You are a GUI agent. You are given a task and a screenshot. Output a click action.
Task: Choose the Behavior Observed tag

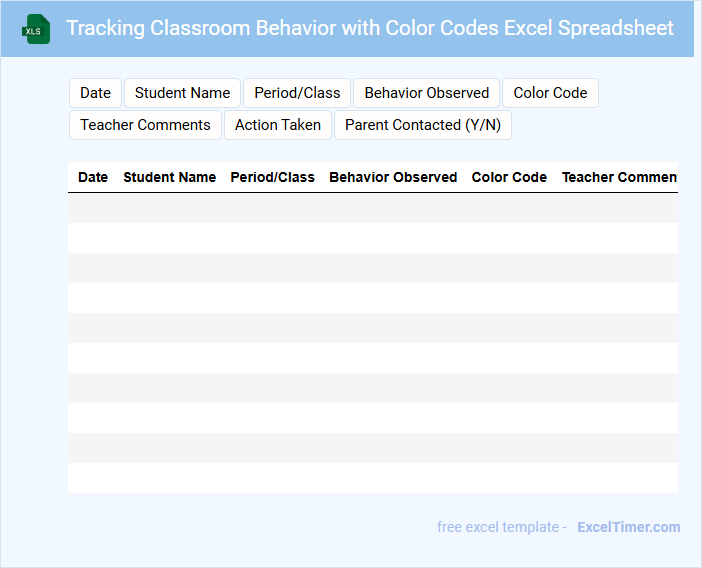[427, 93]
